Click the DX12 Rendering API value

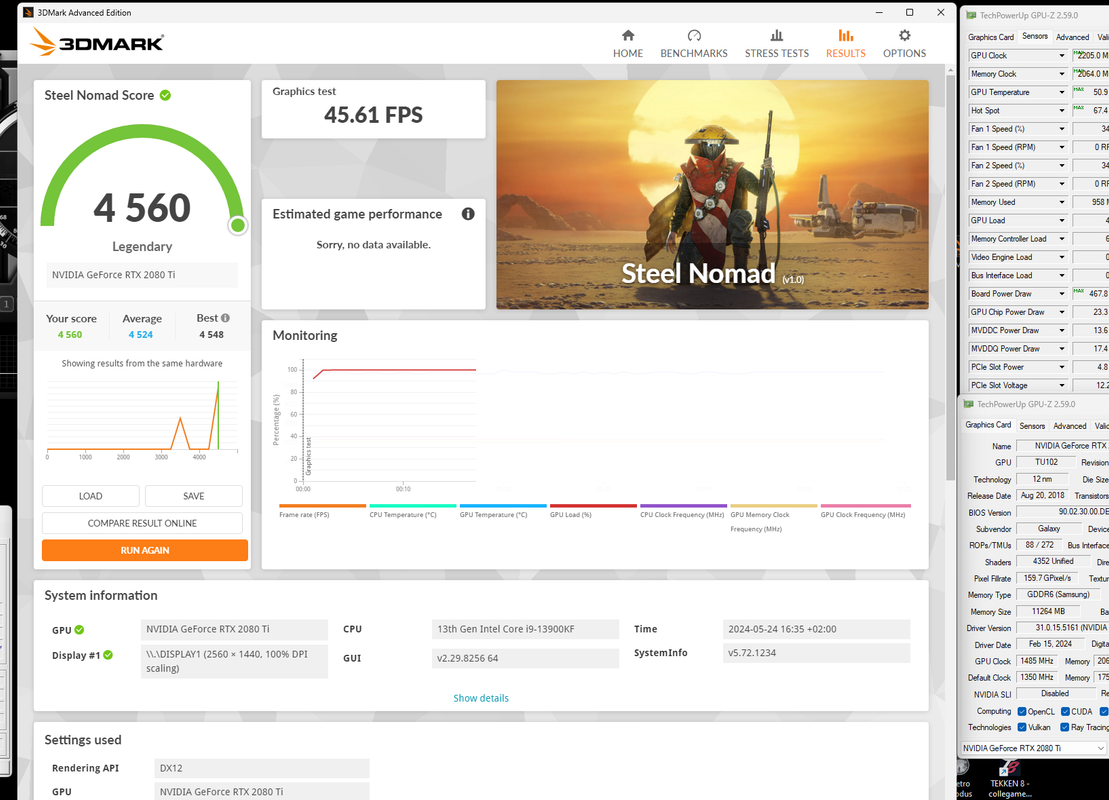tap(262, 768)
